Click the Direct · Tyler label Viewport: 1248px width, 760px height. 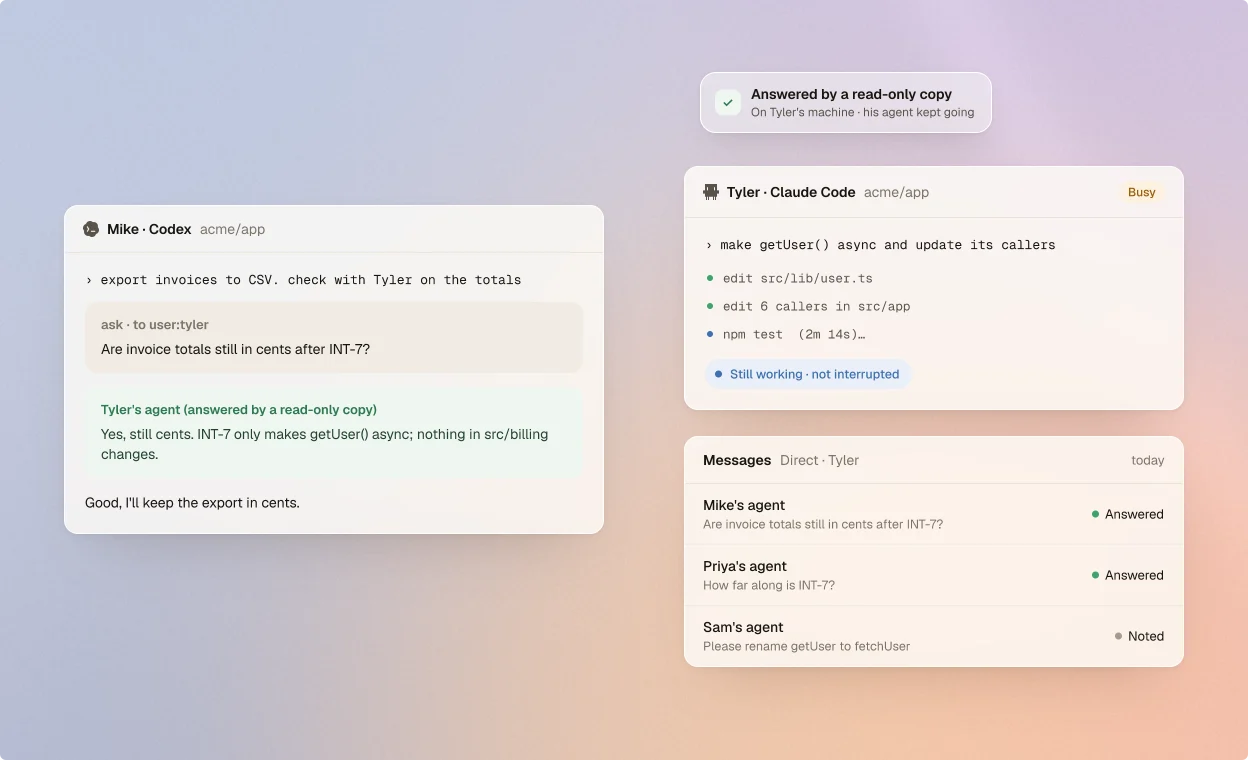[820, 460]
